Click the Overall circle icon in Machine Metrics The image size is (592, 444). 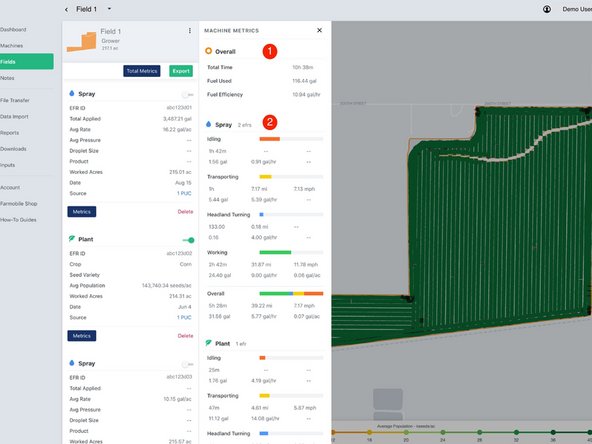click(208, 51)
